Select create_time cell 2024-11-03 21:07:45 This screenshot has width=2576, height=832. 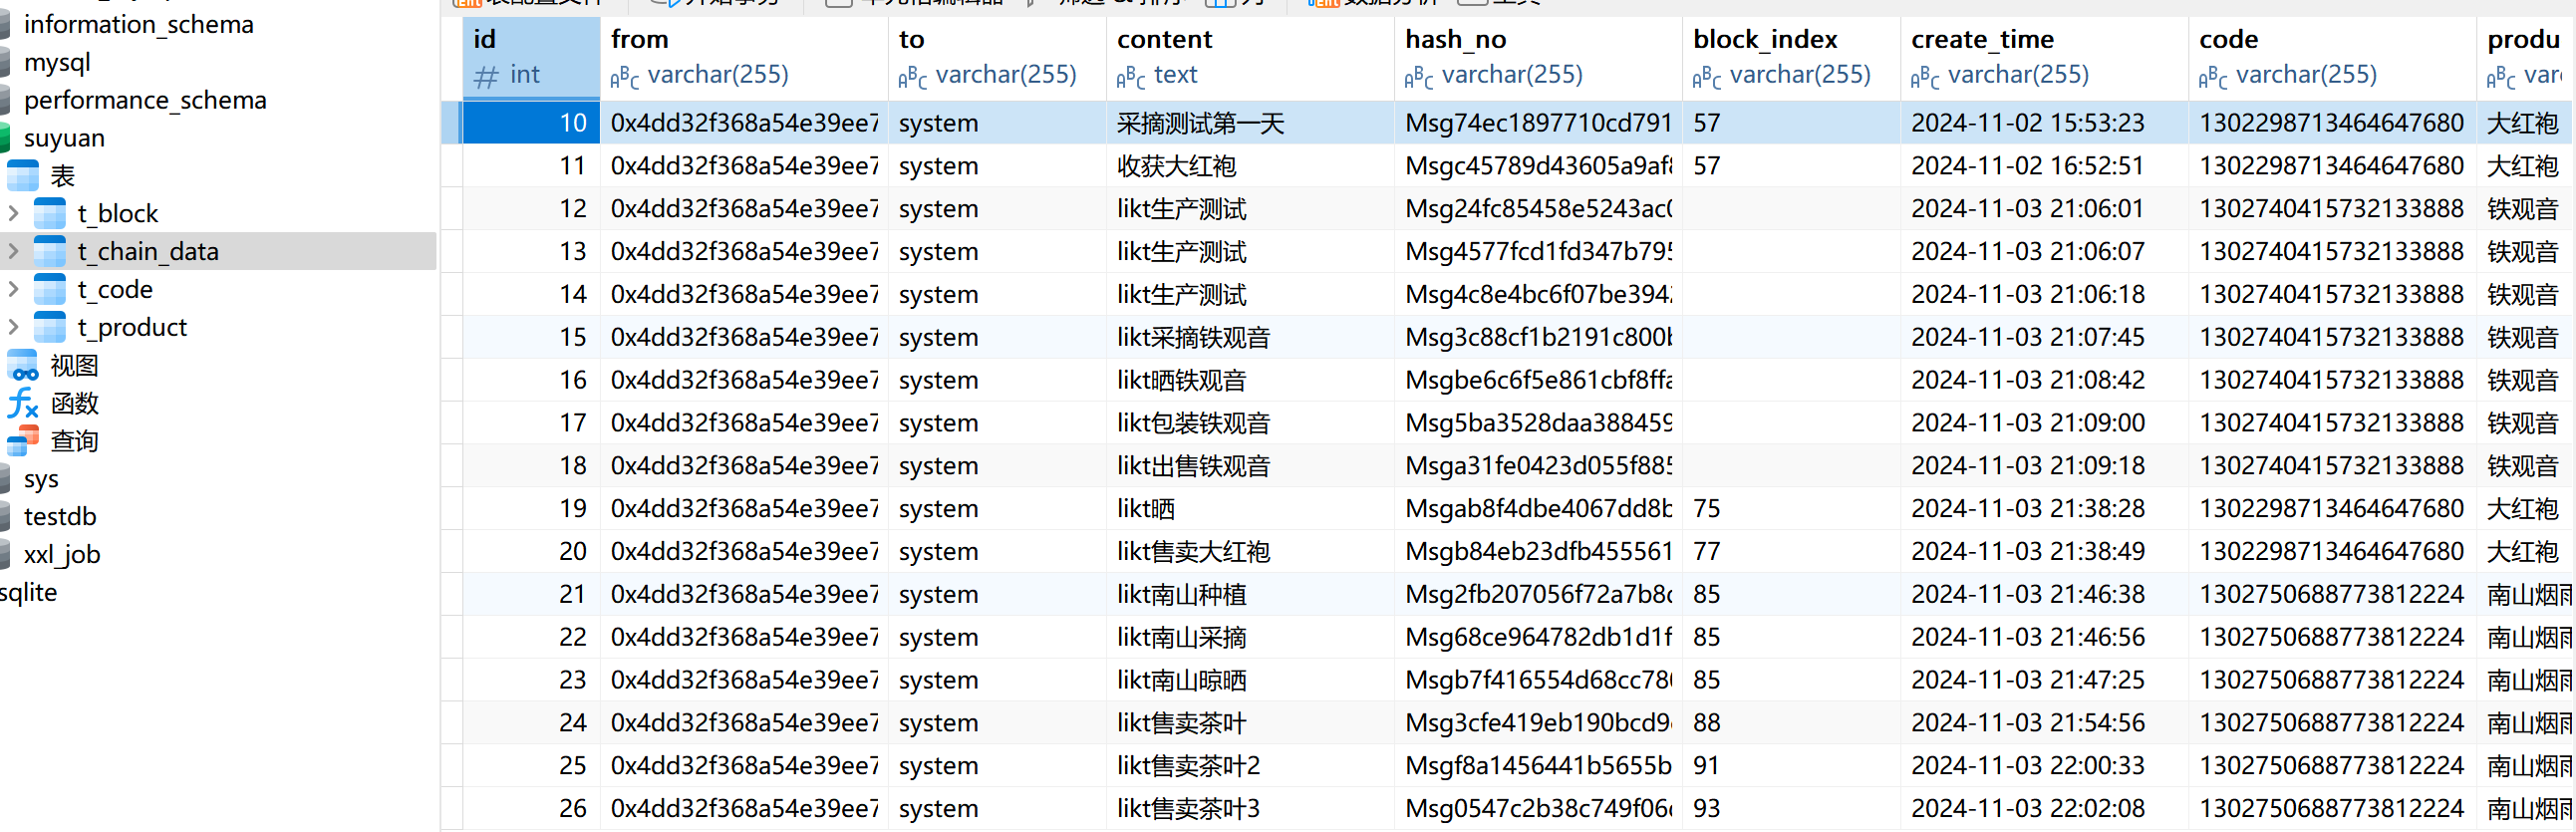tap(2044, 337)
